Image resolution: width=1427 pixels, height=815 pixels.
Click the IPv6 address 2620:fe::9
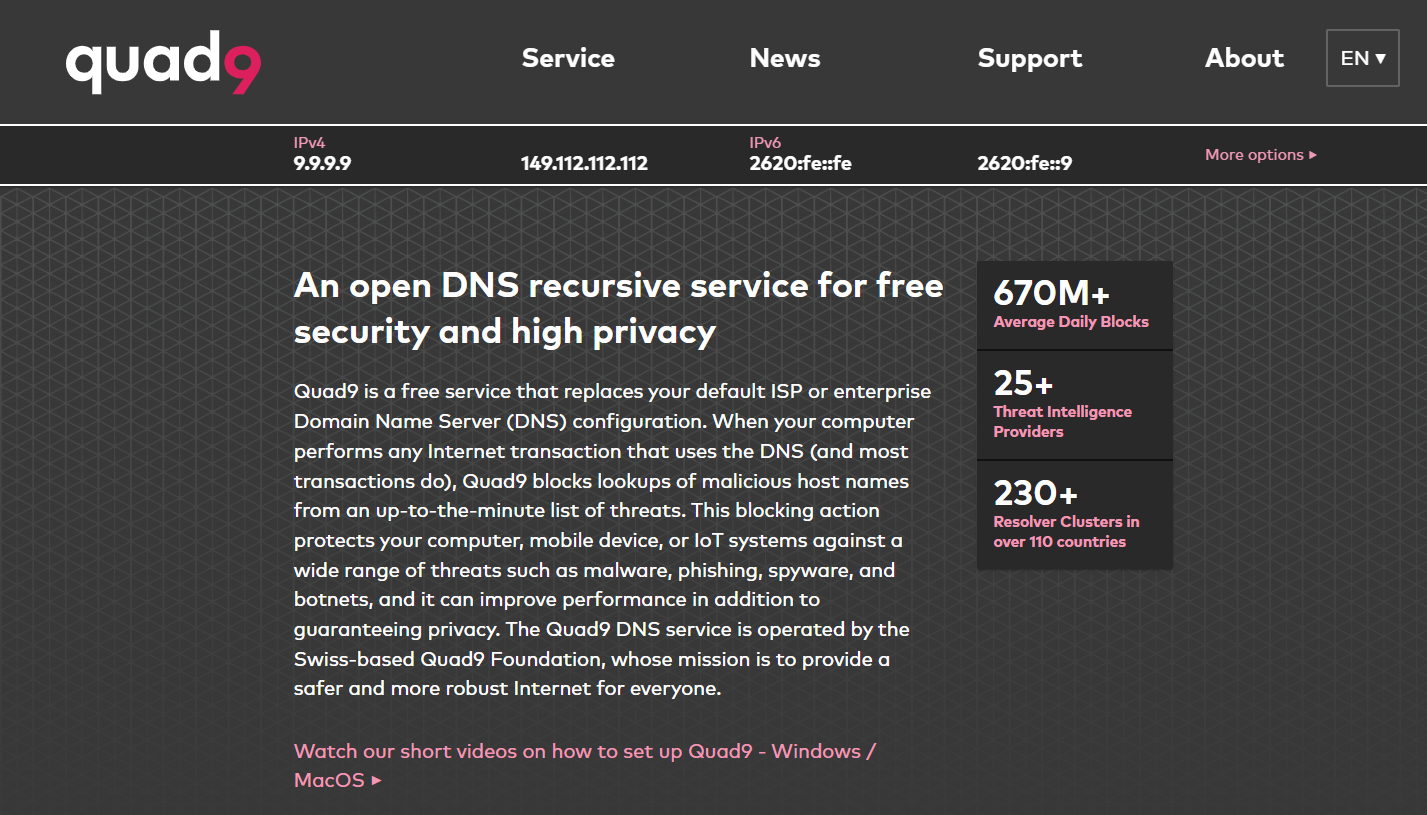(1025, 163)
